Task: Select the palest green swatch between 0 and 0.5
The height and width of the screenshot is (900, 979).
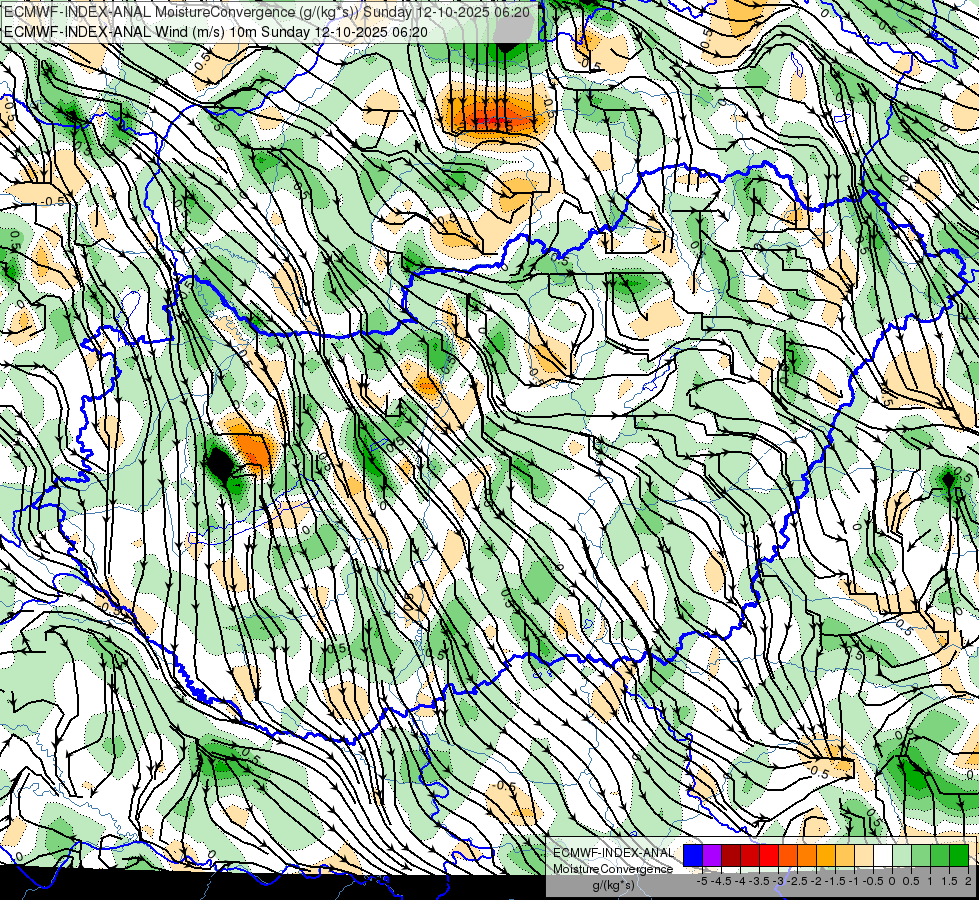Action: click(902, 856)
